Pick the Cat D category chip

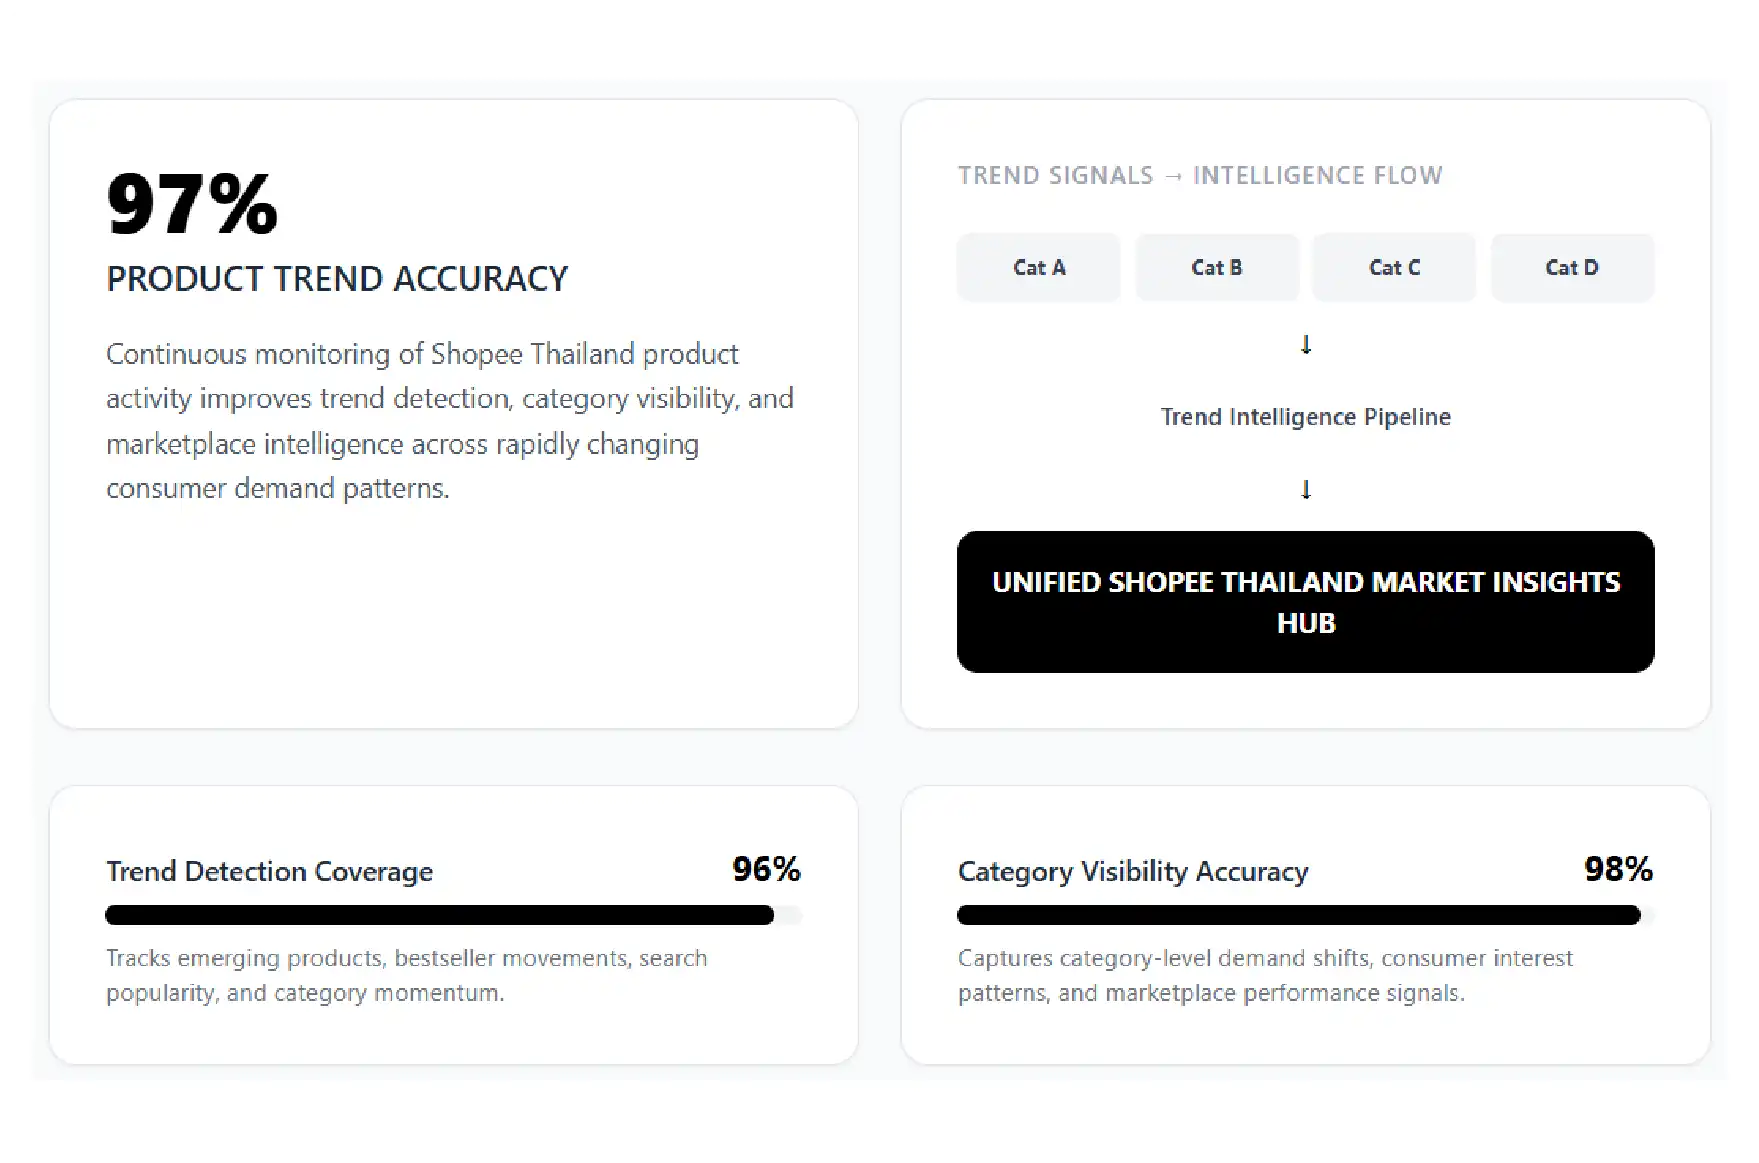pos(1572,267)
